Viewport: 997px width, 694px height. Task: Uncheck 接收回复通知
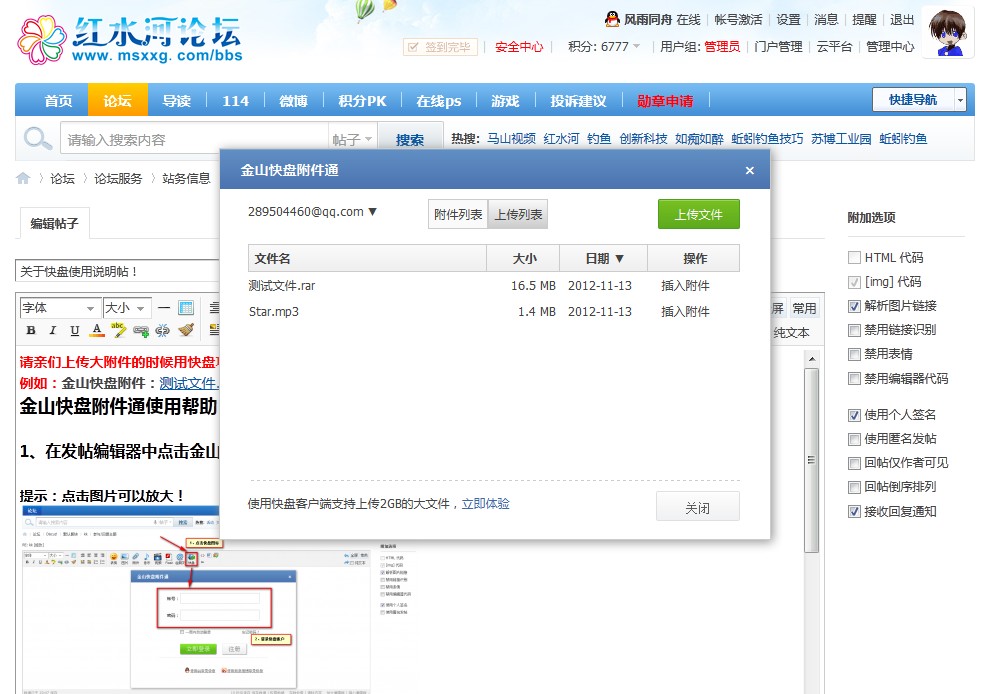pyautogui.click(x=855, y=511)
